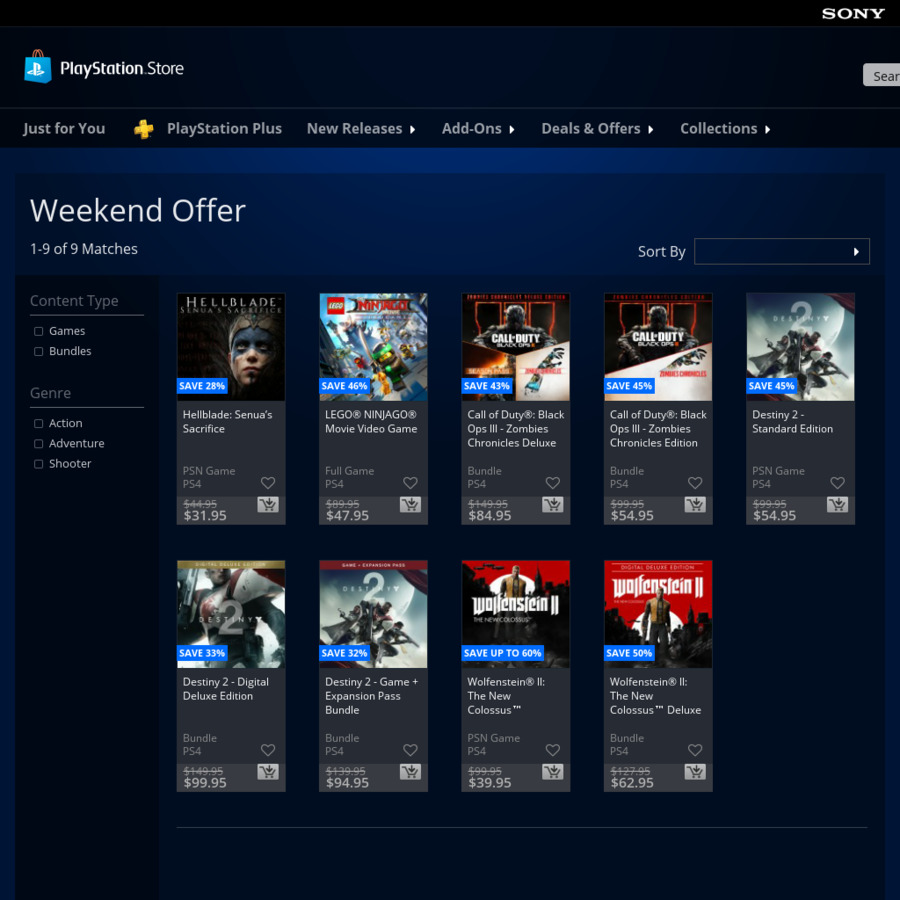900x900 pixels.
Task: Open Destiny 2 Digital Deluxe cover (SAVE 33%)
Action: (231, 614)
